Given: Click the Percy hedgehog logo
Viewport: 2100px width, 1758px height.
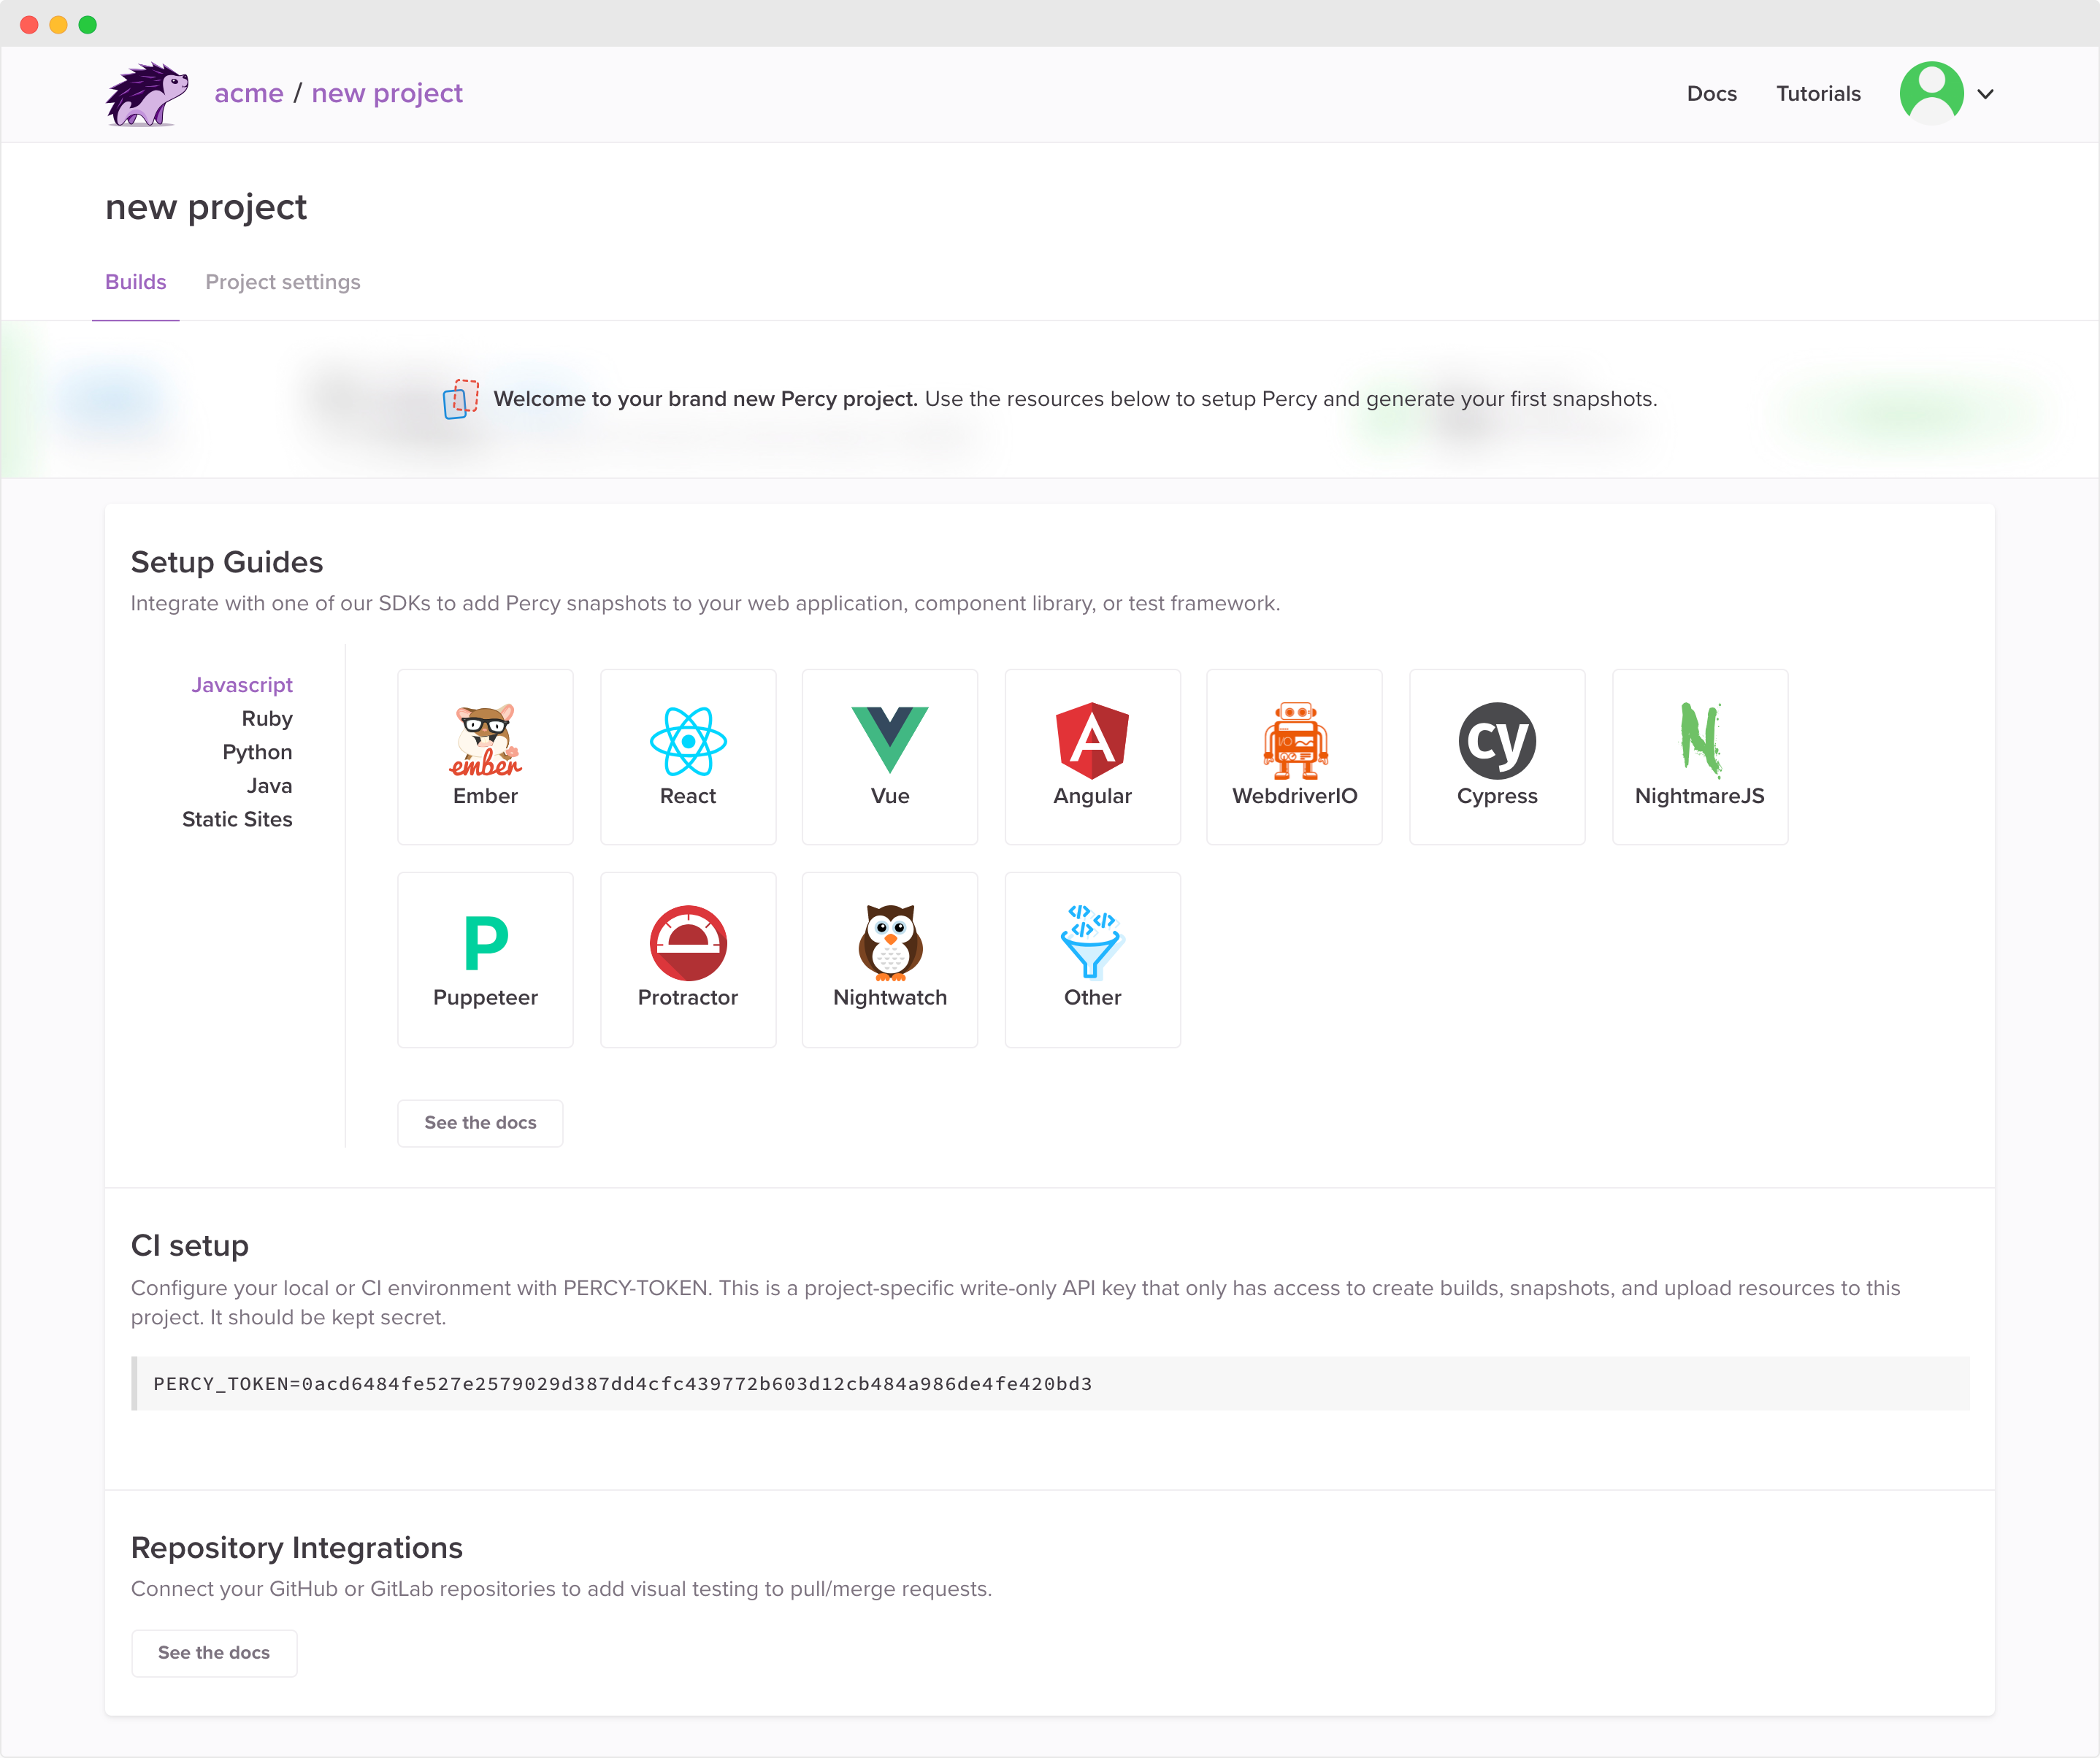Looking at the screenshot, I should [146, 94].
